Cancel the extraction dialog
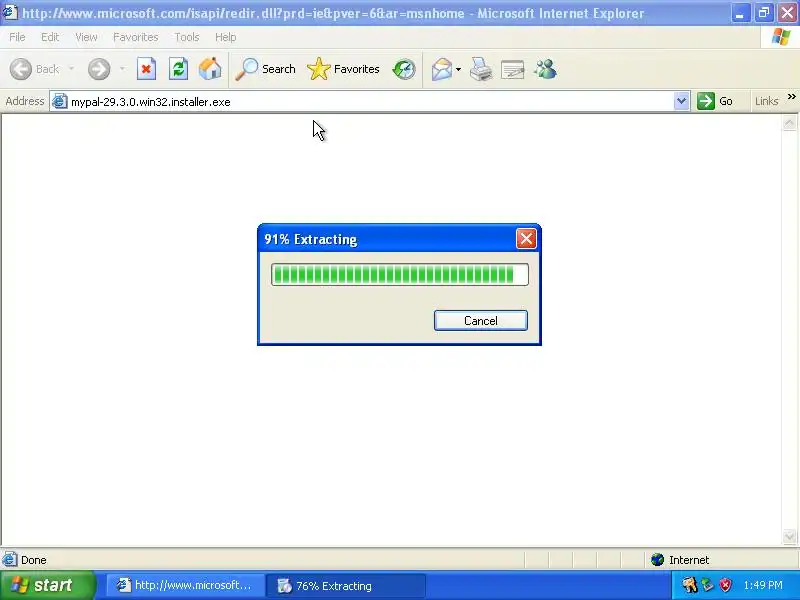Viewport: 800px width, 600px height. pyautogui.click(x=481, y=320)
